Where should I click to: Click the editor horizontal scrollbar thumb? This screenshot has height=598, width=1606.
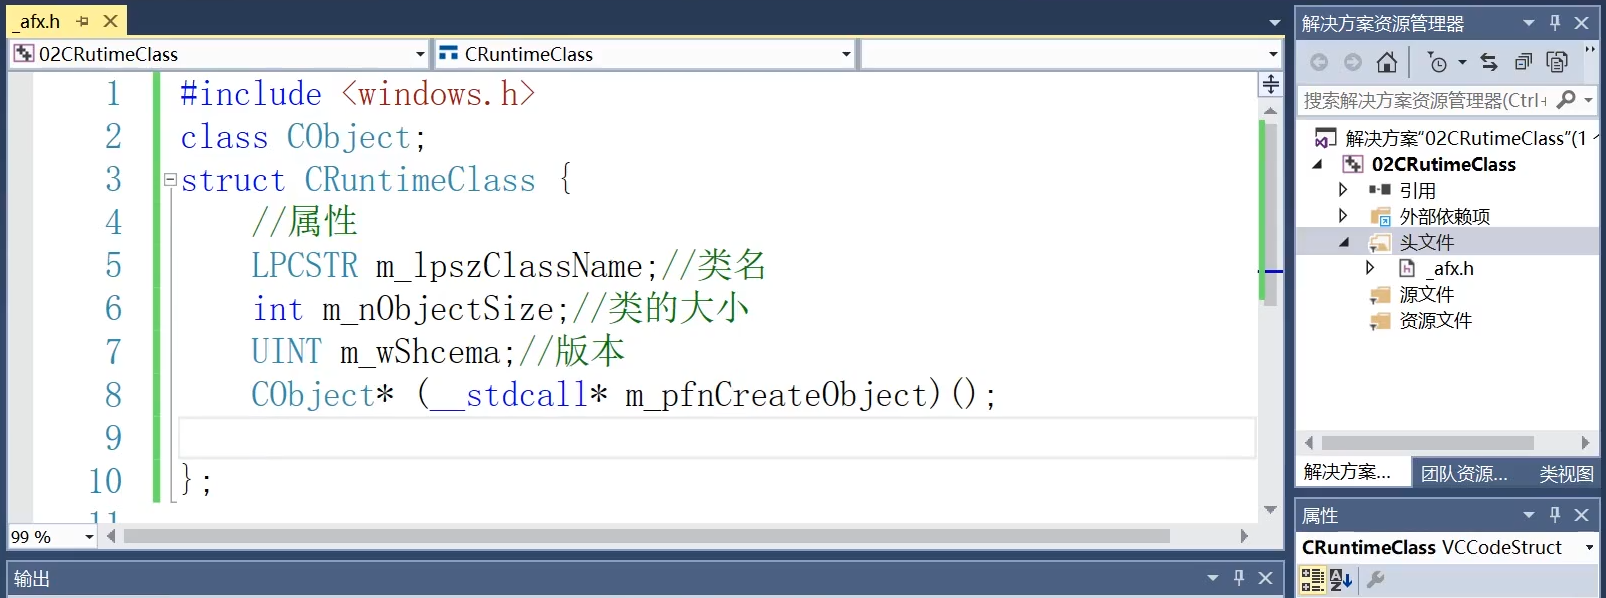click(646, 536)
